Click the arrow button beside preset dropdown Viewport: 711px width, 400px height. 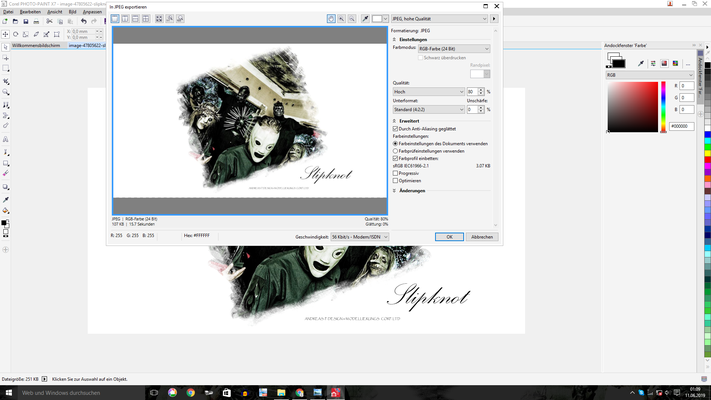pyautogui.click(x=494, y=19)
